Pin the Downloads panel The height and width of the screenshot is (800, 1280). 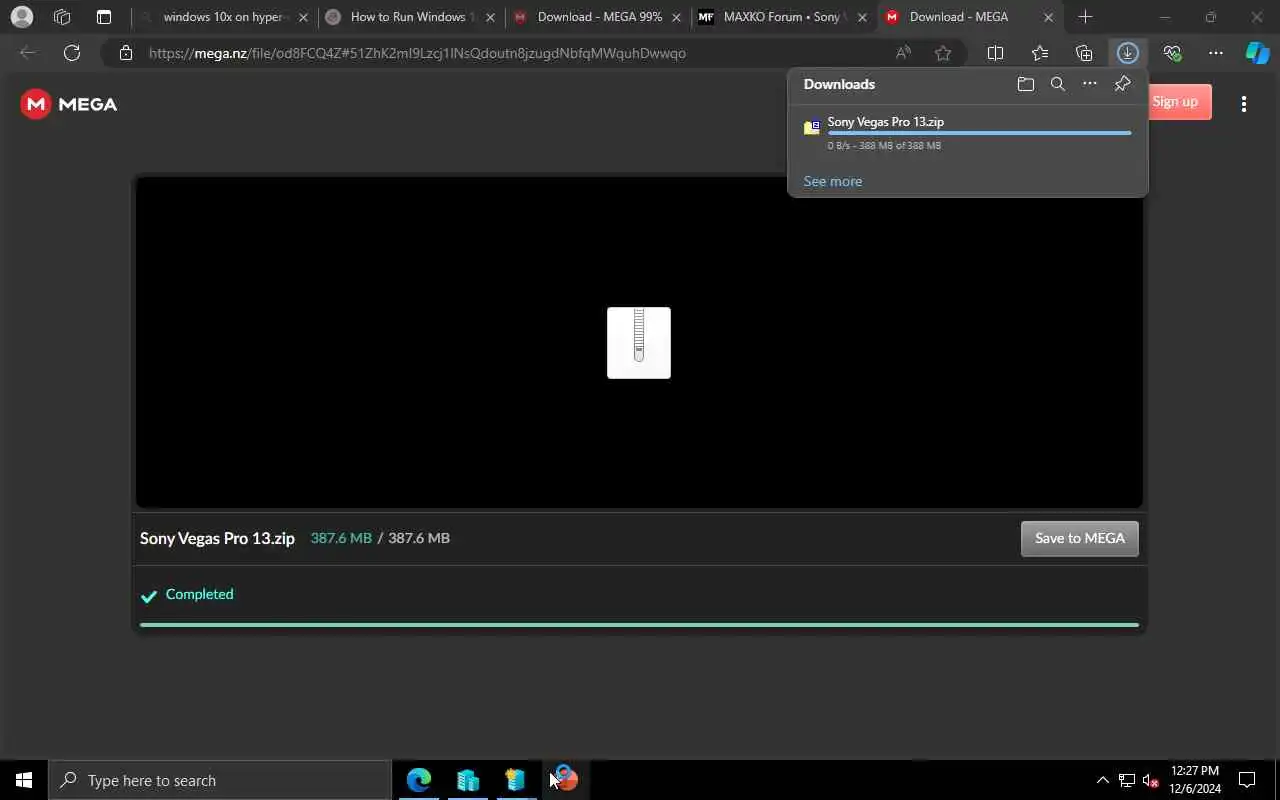click(x=1122, y=84)
